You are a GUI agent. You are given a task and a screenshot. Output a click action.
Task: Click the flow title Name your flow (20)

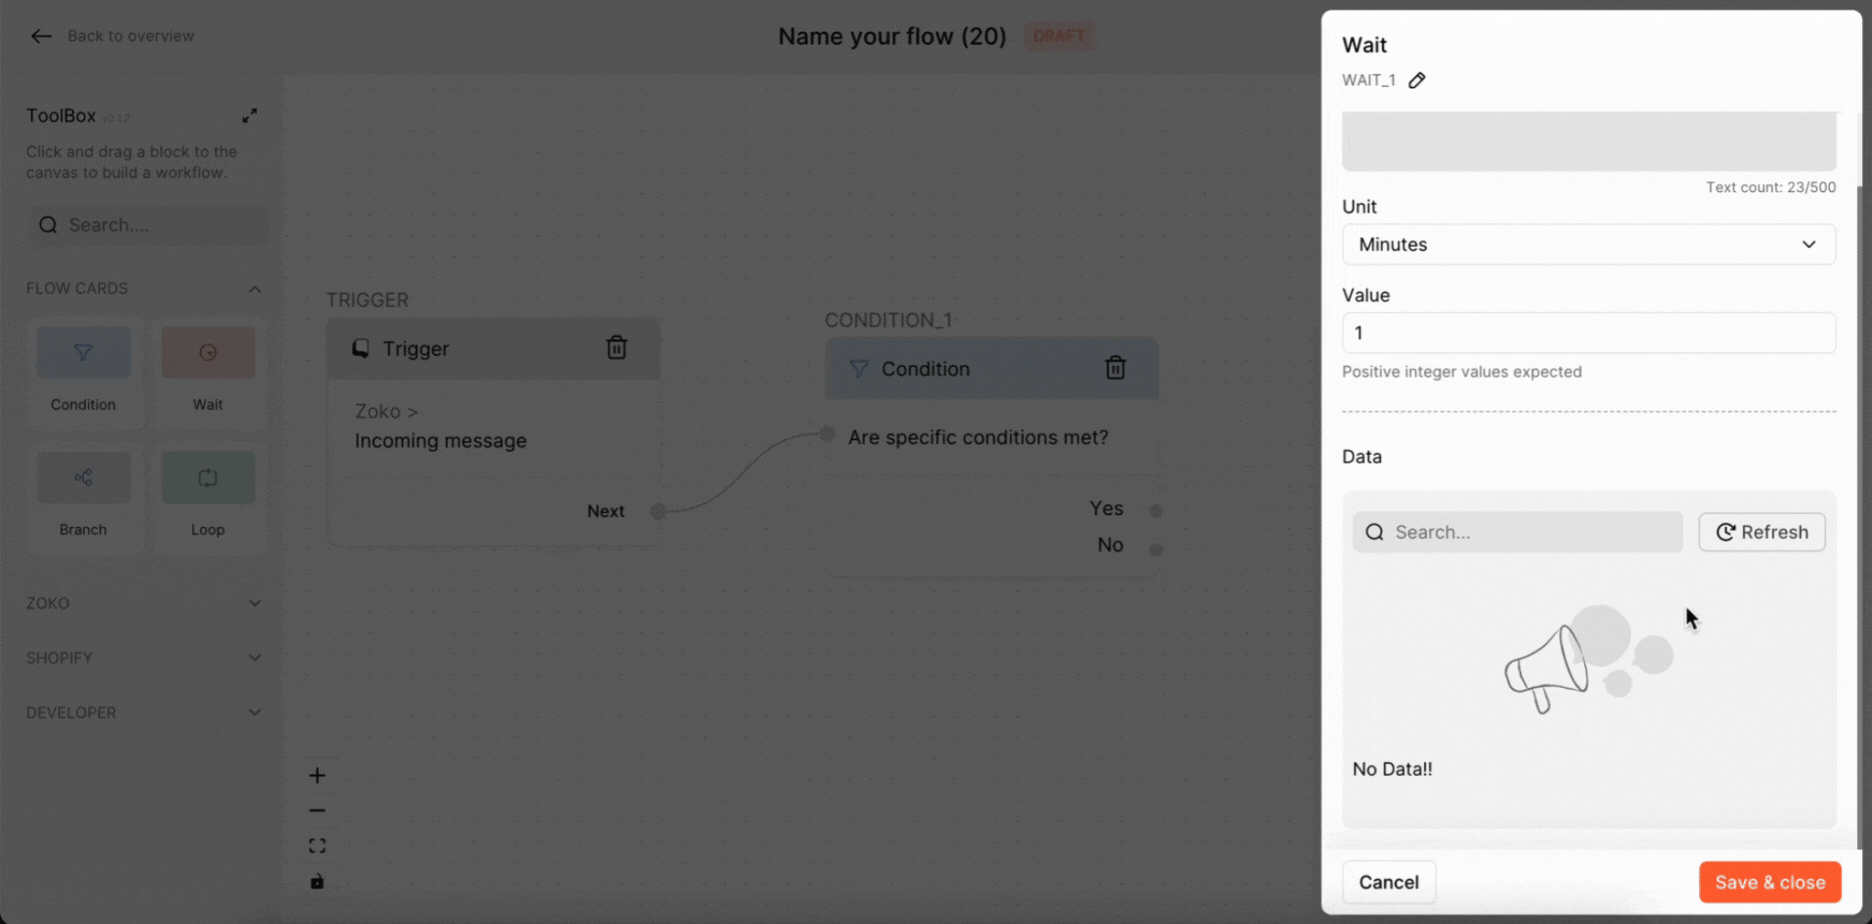[892, 36]
